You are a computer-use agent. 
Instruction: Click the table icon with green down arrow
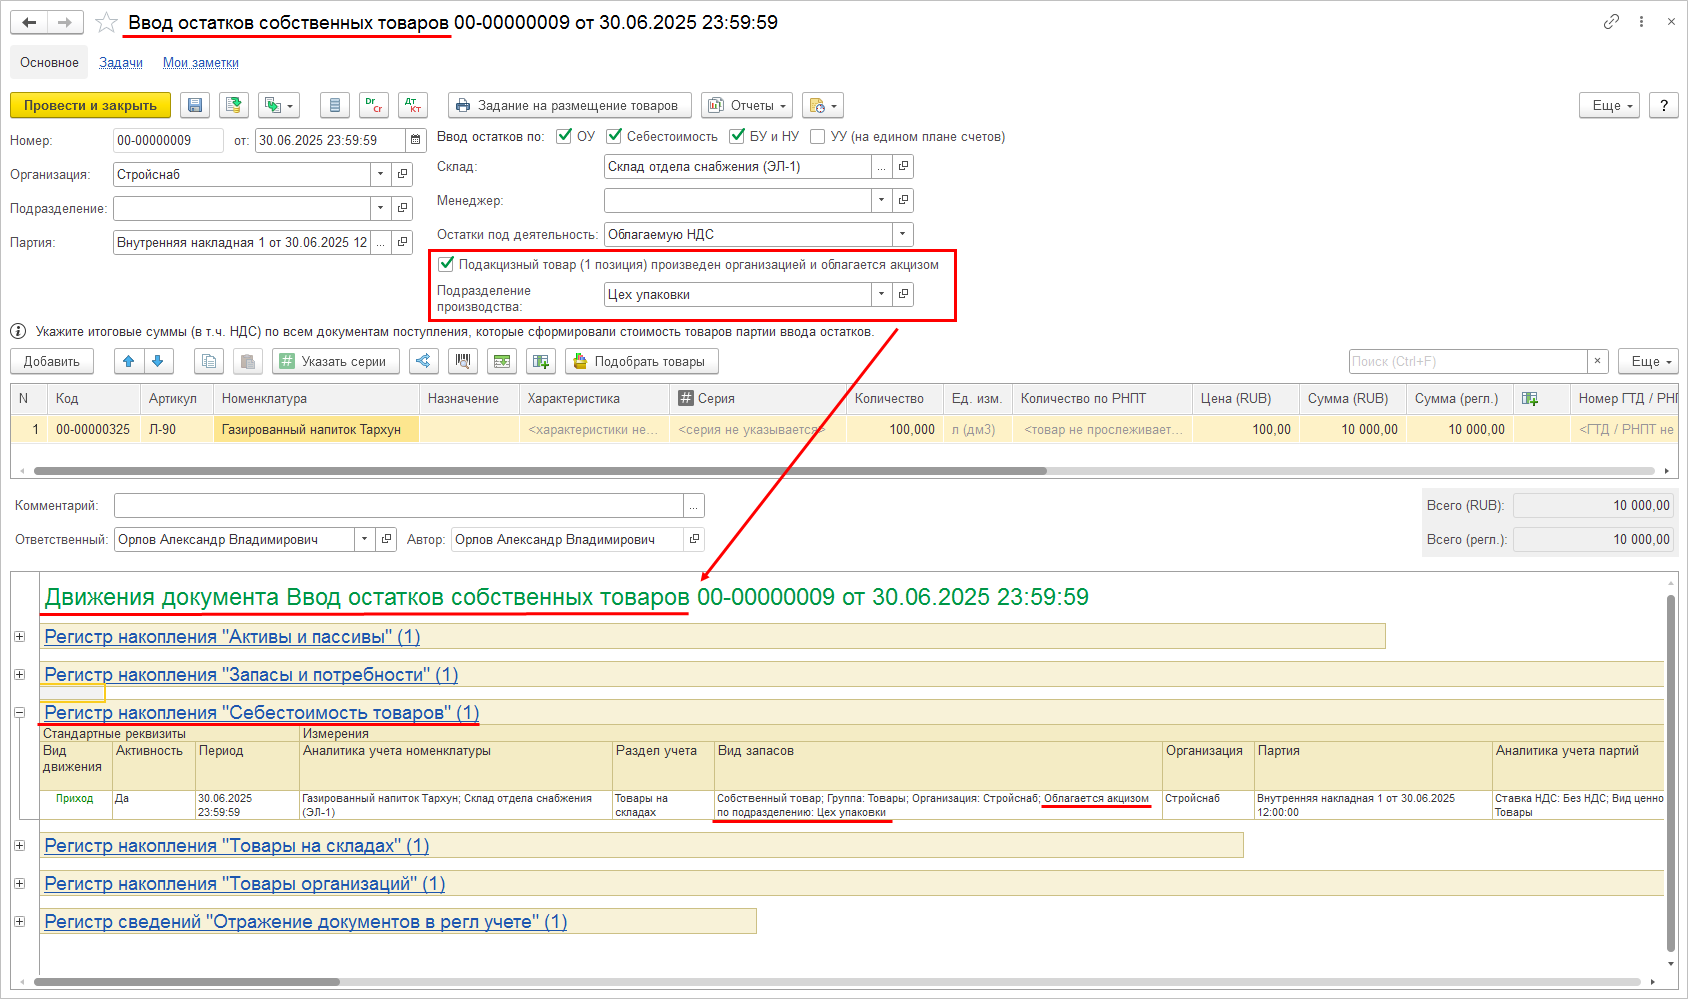point(502,361)
